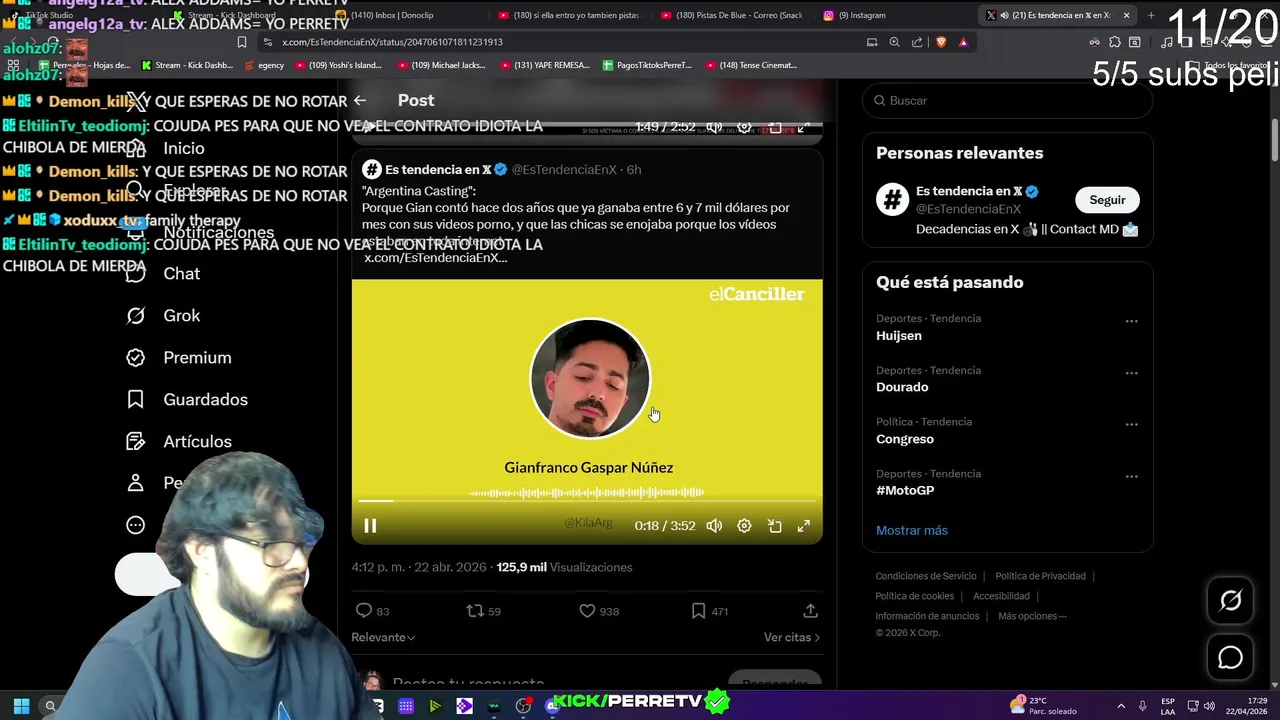This screenshot has width=1280, height=720.
Task: Open the sidebar more options circle icon
Action: pos(136,525)
